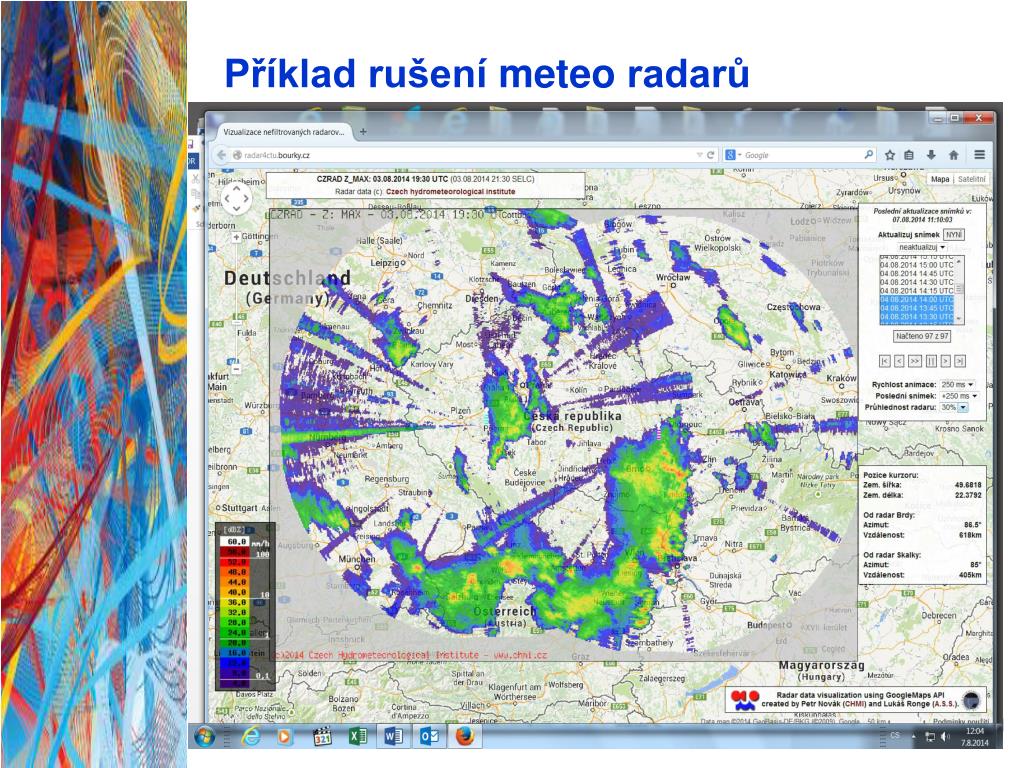
Task: Open the A.S.S. link in credits
Action: tap(945, 704)
